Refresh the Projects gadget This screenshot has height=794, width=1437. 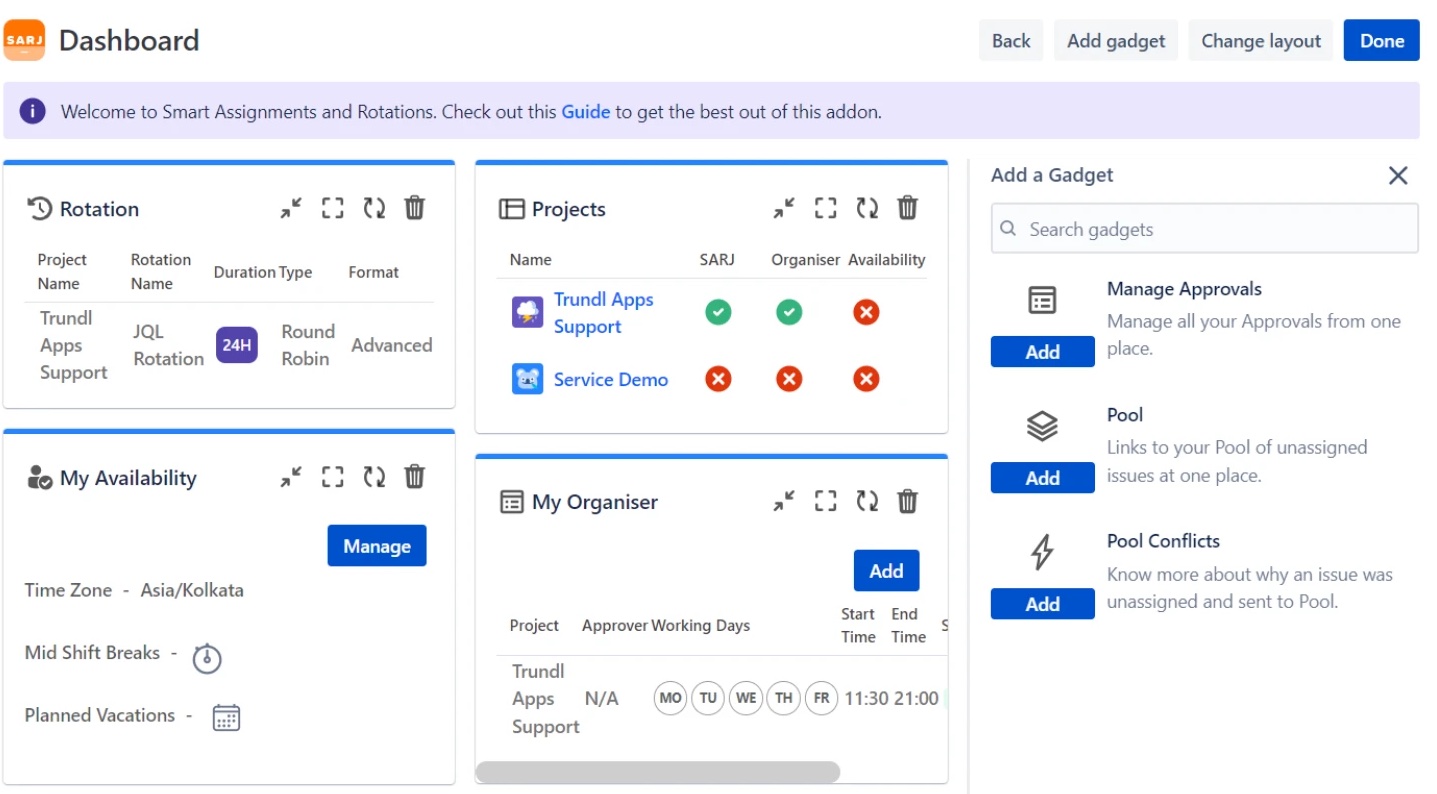pyautogui.click(x=867, y=208)
